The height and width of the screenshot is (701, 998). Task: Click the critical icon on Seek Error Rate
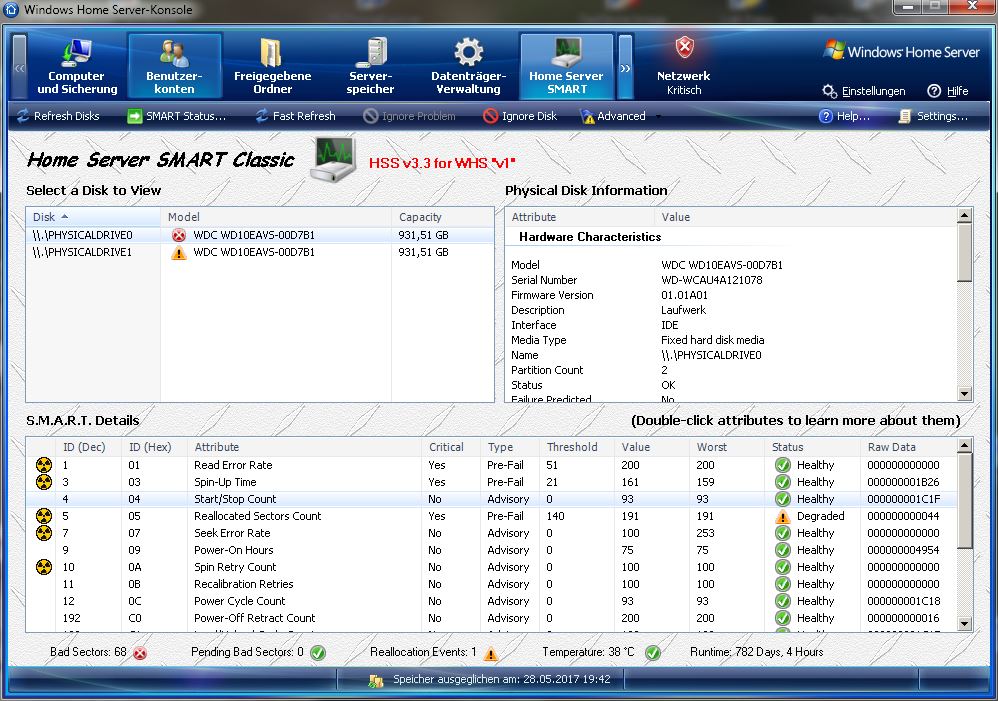click(x=44, y=533)
